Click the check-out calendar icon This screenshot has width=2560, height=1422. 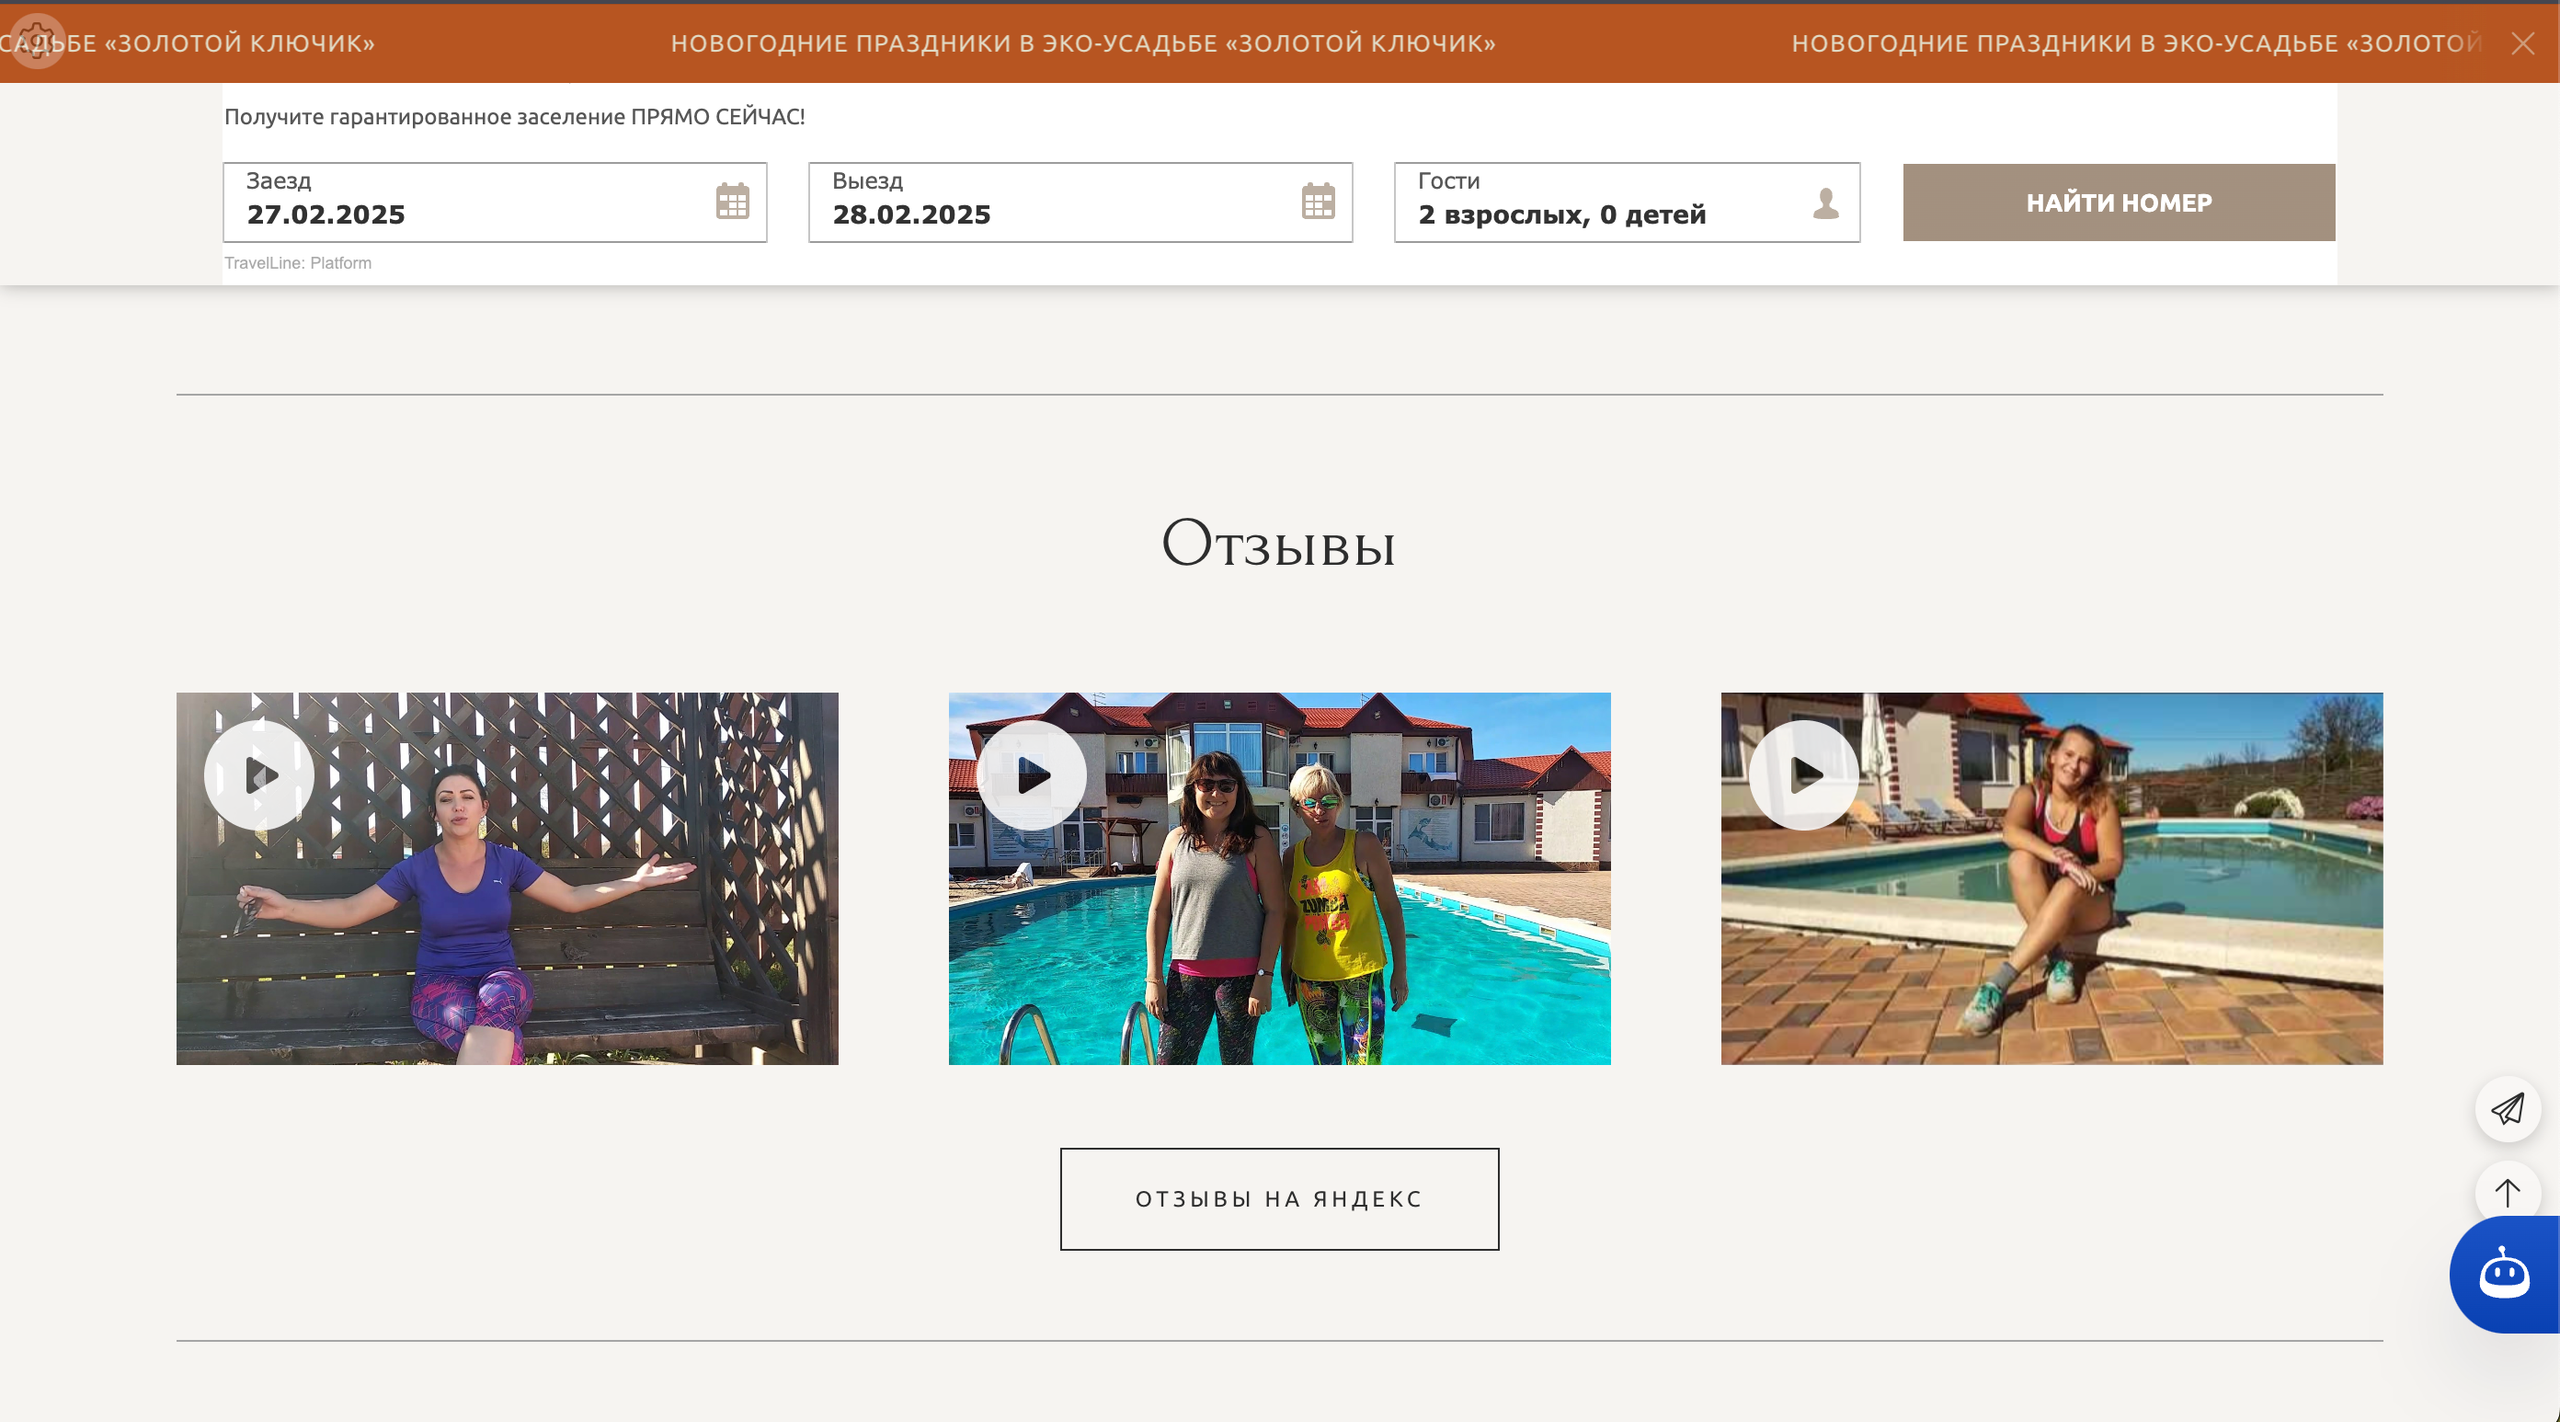(x=1318, y=201)
